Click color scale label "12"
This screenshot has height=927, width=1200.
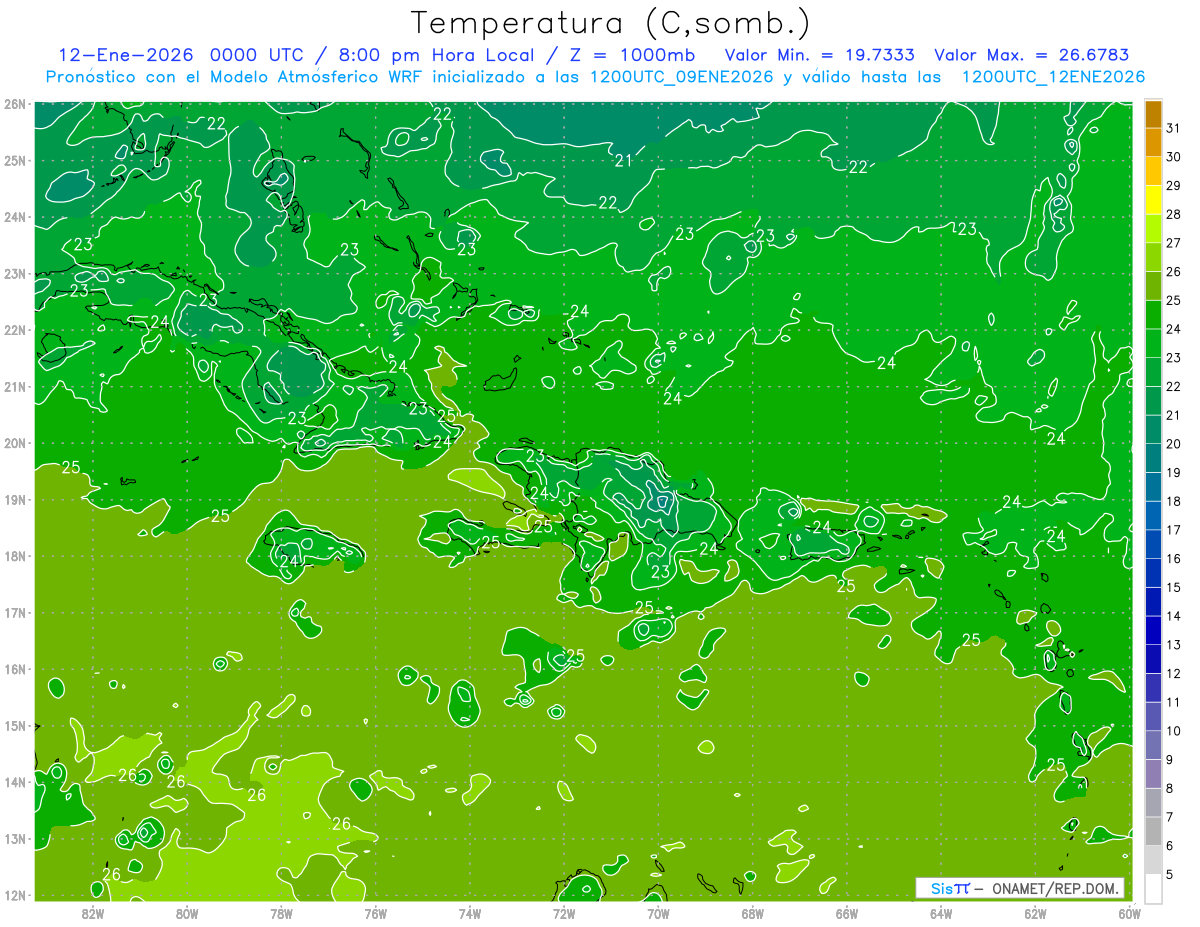[x=1174, y=673]
